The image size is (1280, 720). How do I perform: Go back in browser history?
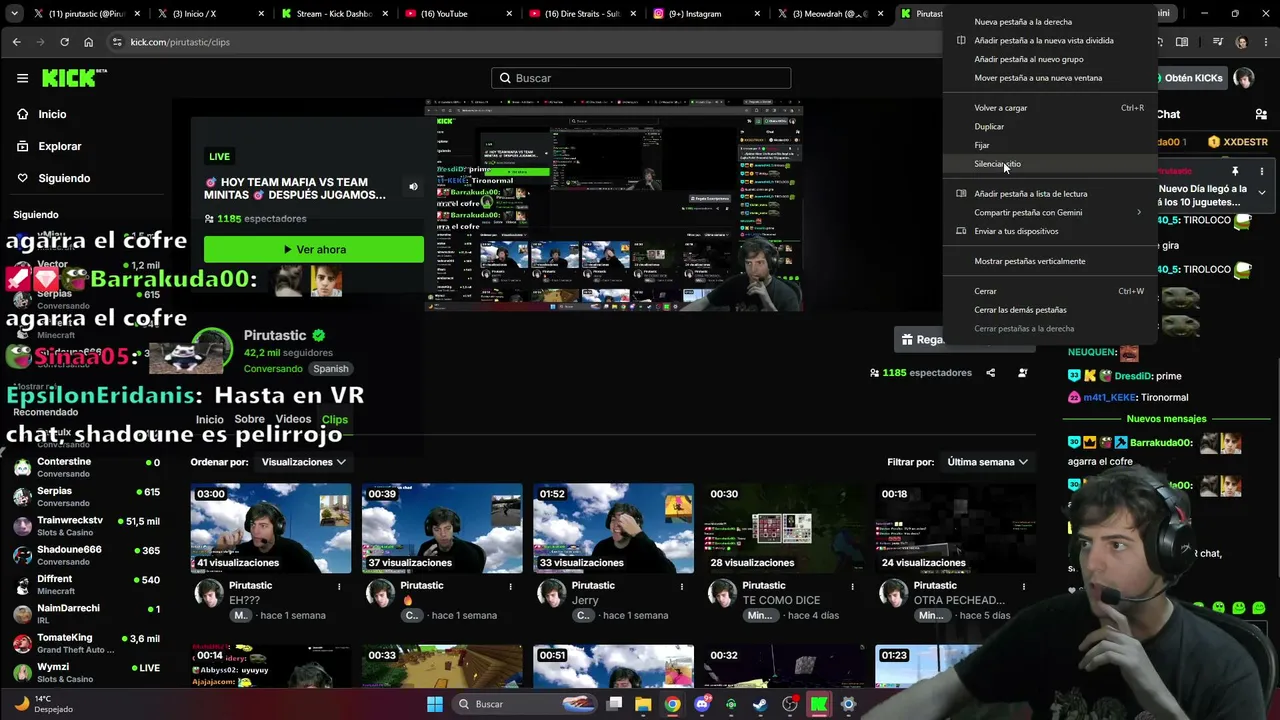16,42
